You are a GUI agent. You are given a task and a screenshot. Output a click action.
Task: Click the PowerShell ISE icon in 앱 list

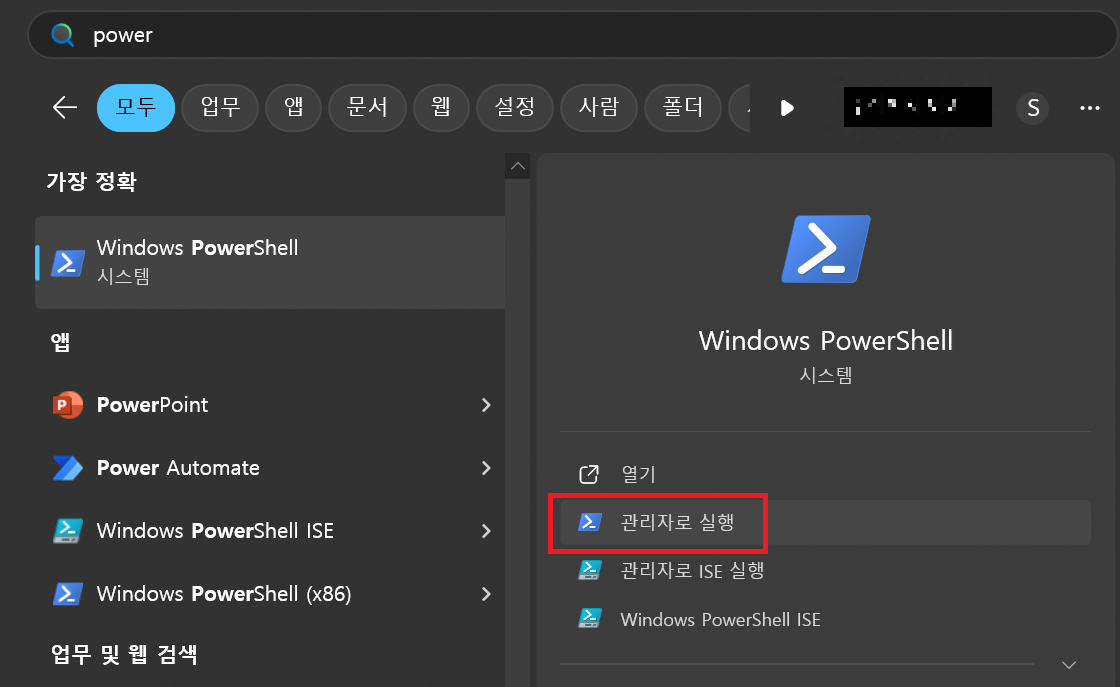(x=68, y=531)
